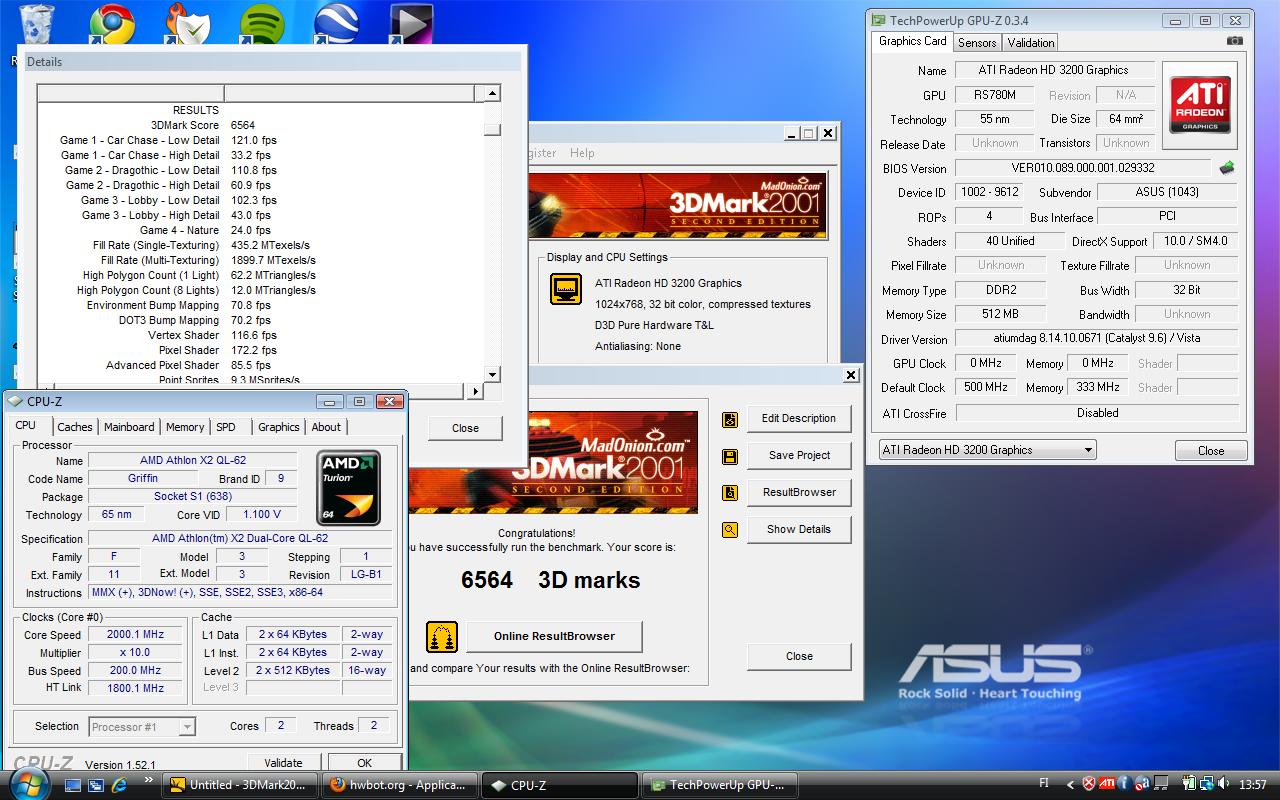Expand hidden system tray icons arrow
The width and height of the screenshot is (1280, 800).
[1071, 785]
